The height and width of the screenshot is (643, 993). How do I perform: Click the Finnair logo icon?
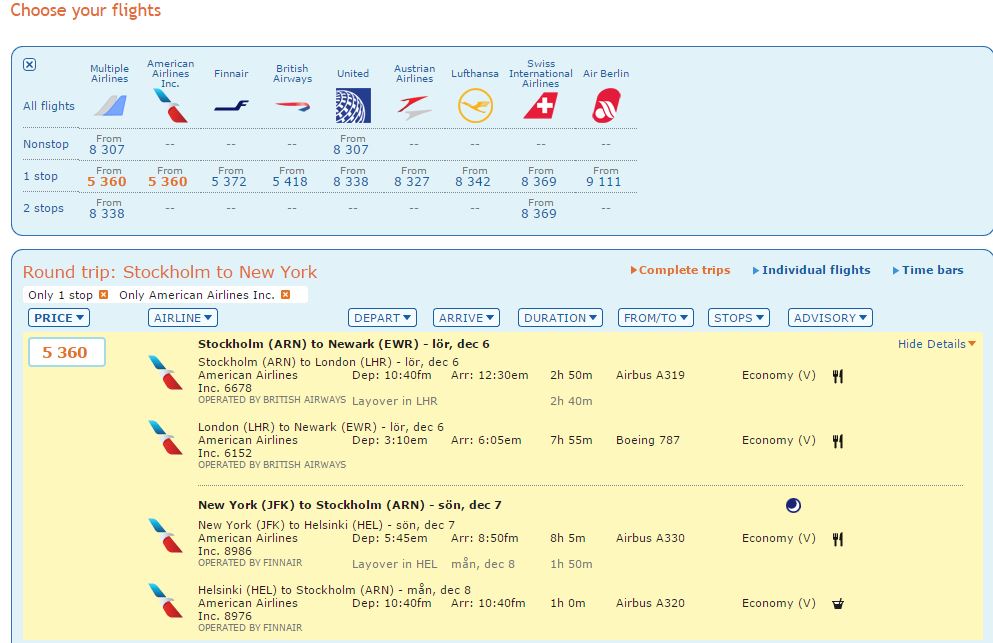click(x=231, y=105)
